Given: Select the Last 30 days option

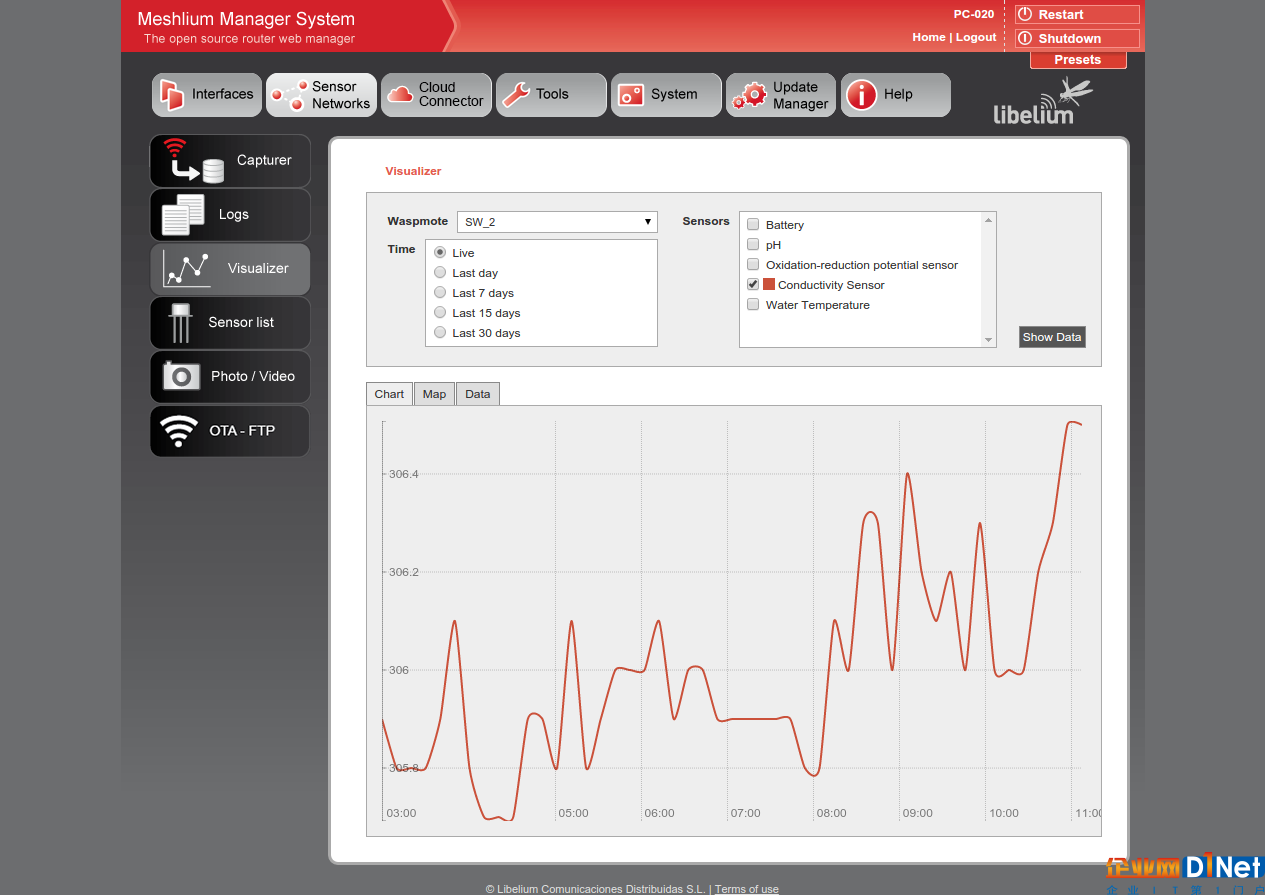Looking at the screenshot, I should tap(440, 332).
